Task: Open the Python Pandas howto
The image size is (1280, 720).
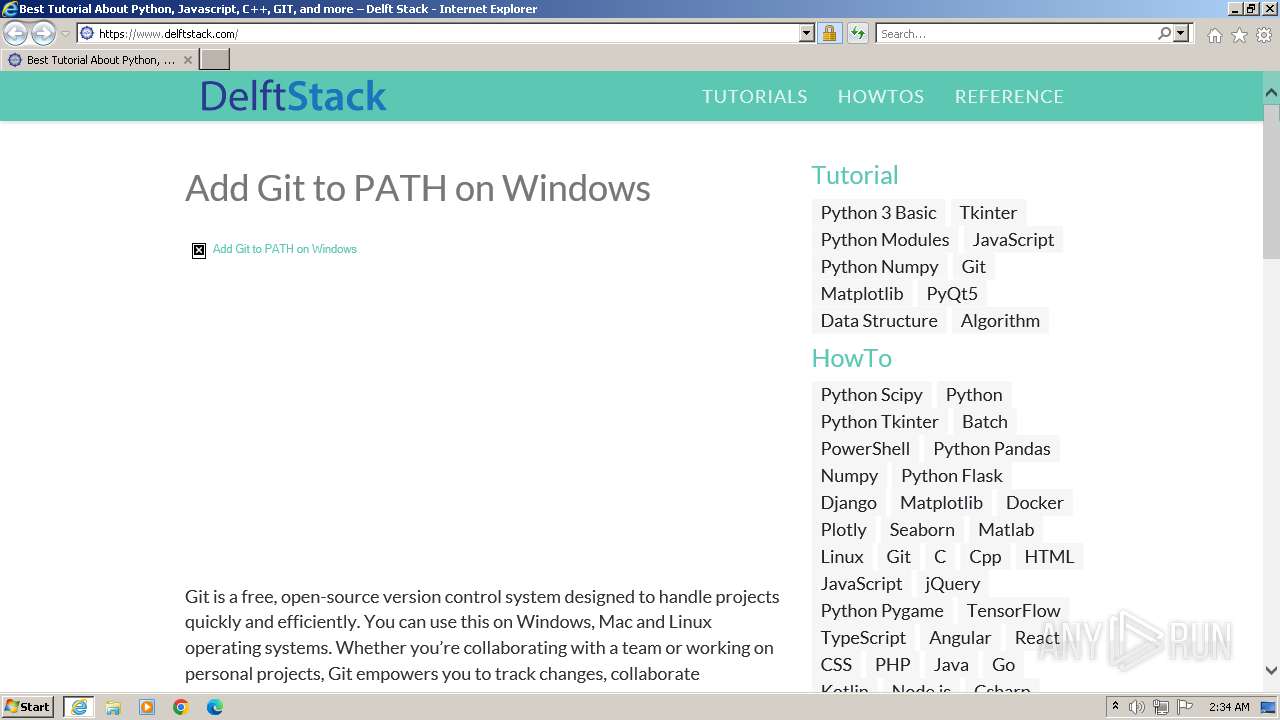Action: tap(991, 448)
